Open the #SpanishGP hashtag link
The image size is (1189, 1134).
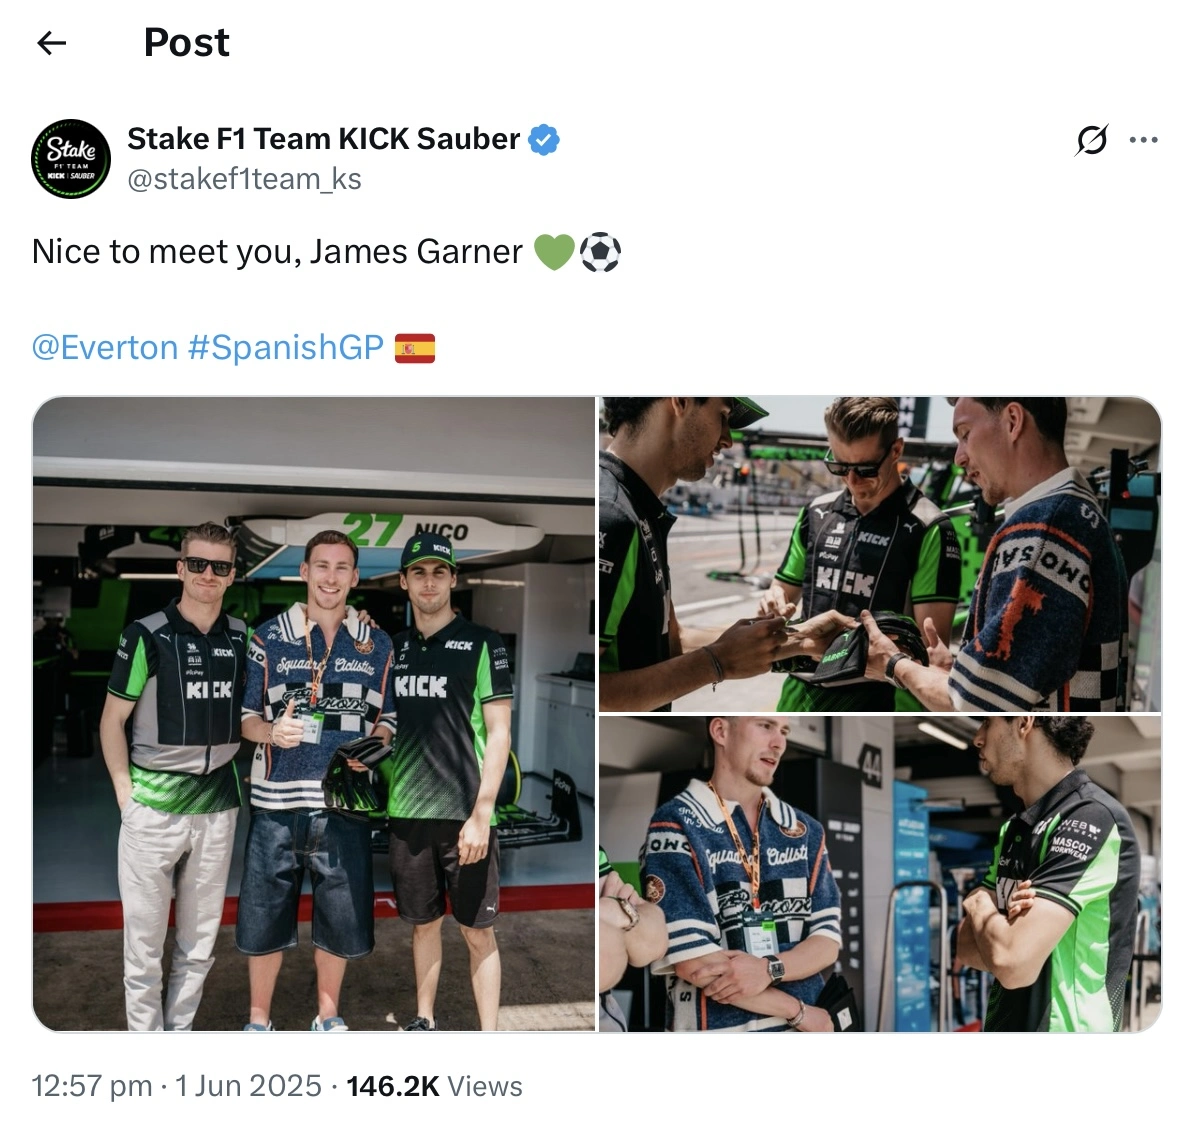coord(285,347)
